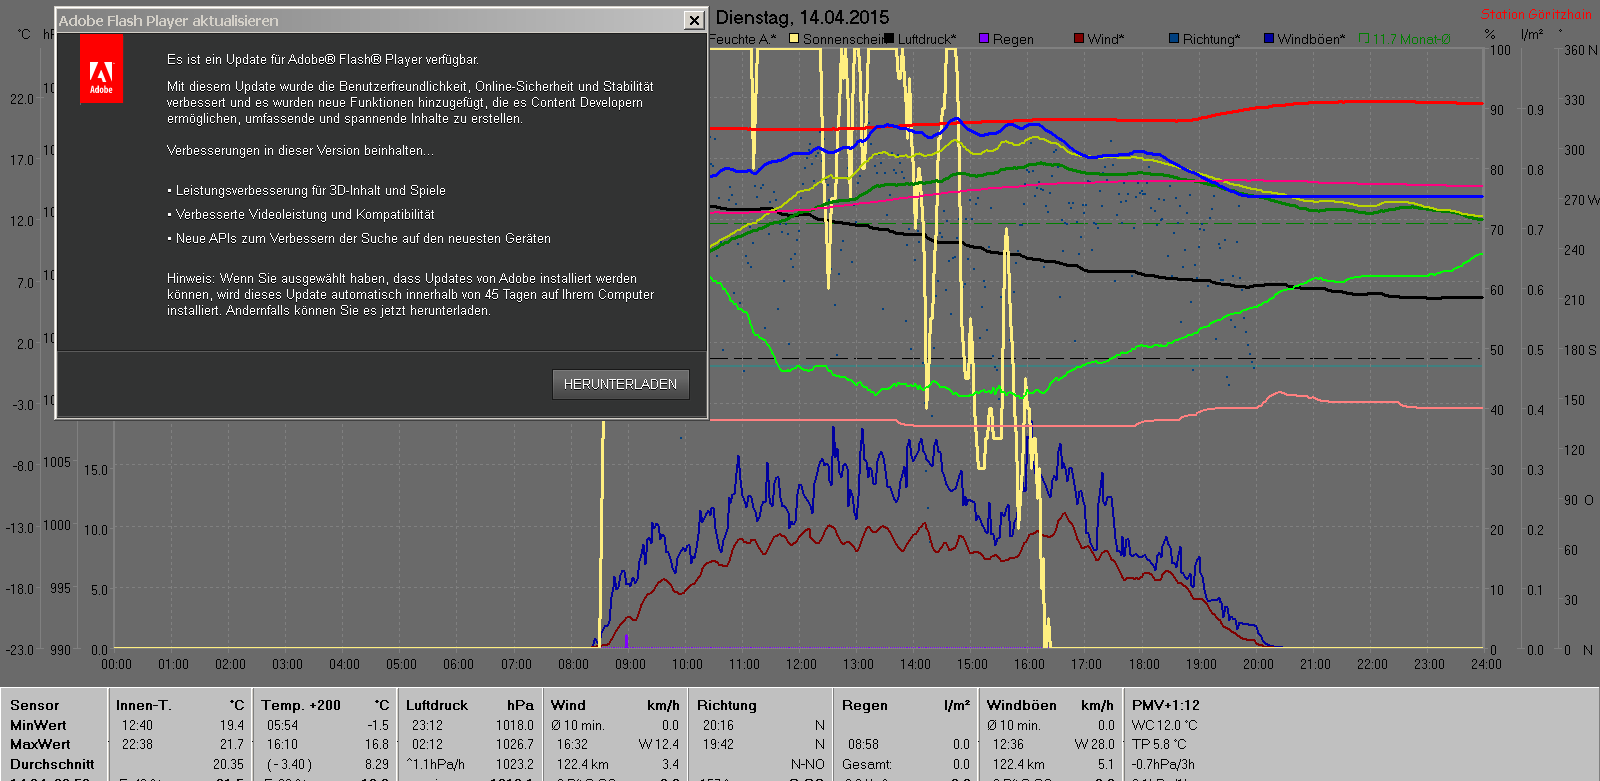Click the purple Regen legend swatch
Screen dimensions: 1600x781
tap(984, 39)
